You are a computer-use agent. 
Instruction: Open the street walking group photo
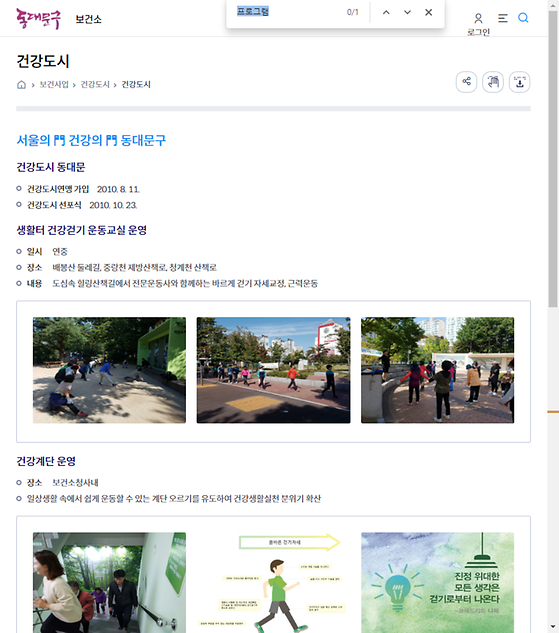274,370
